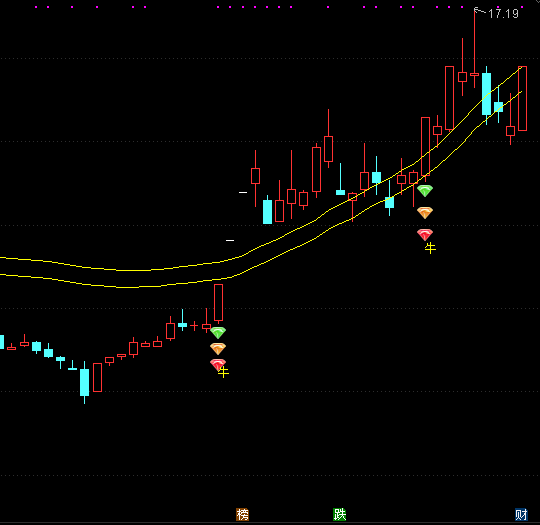Click the brown 榜 event marker icon
This screenshot has width=540, height=525.
click(x=242, y=515)
